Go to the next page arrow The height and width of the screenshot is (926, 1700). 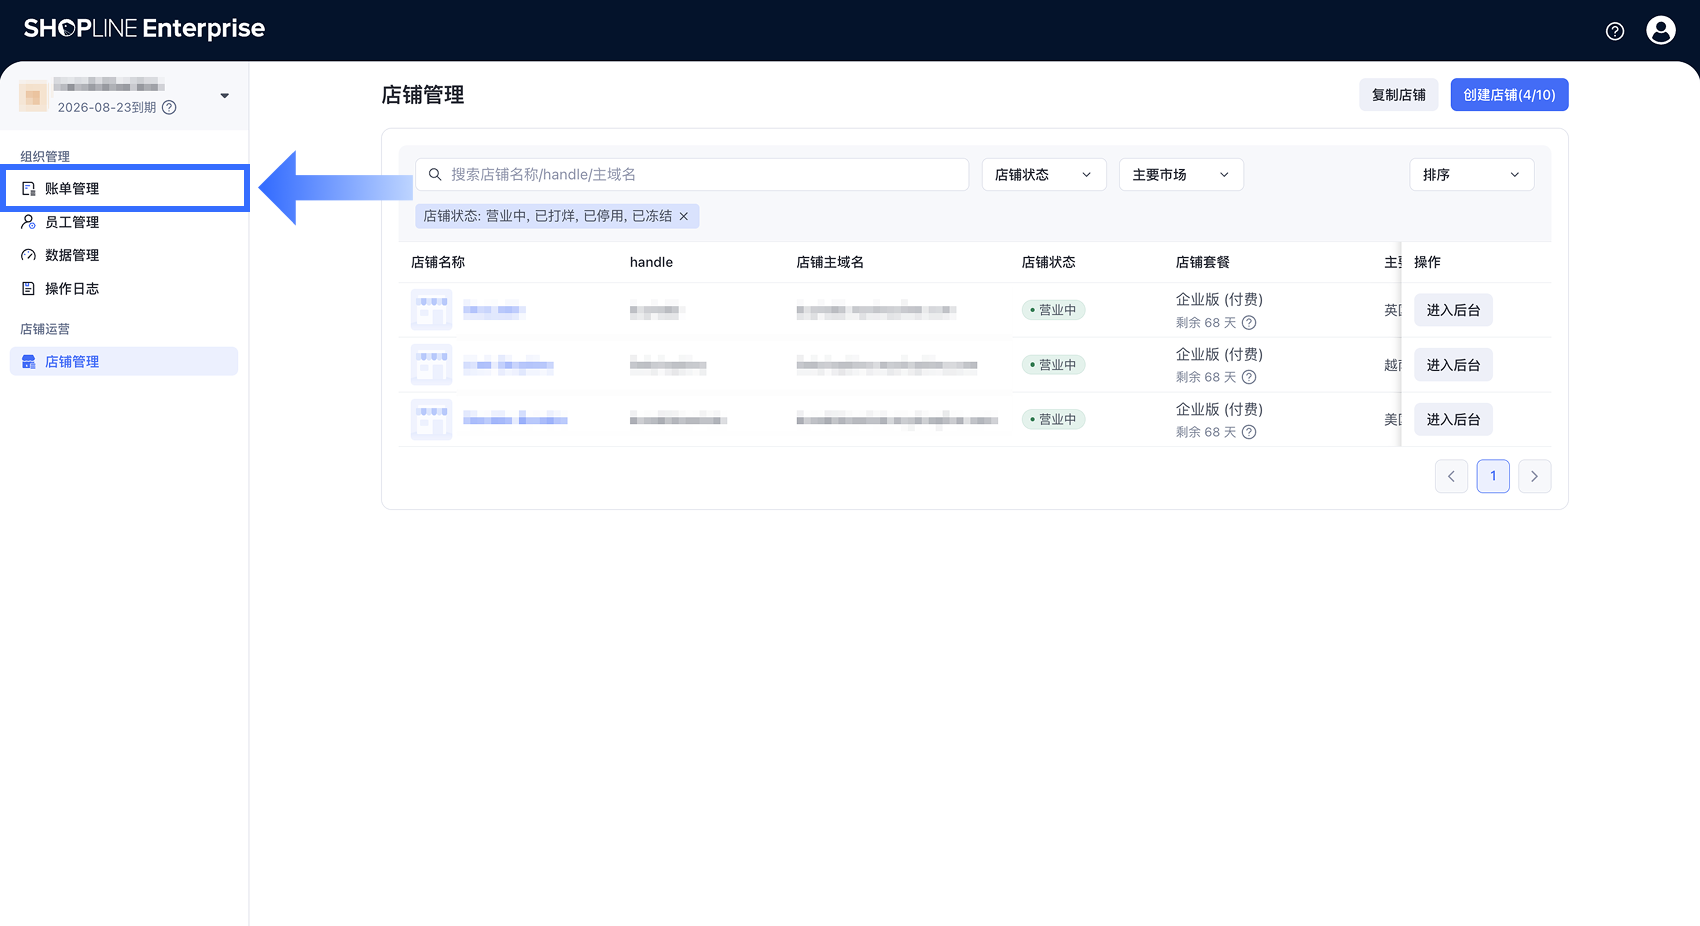point(1534,476)
